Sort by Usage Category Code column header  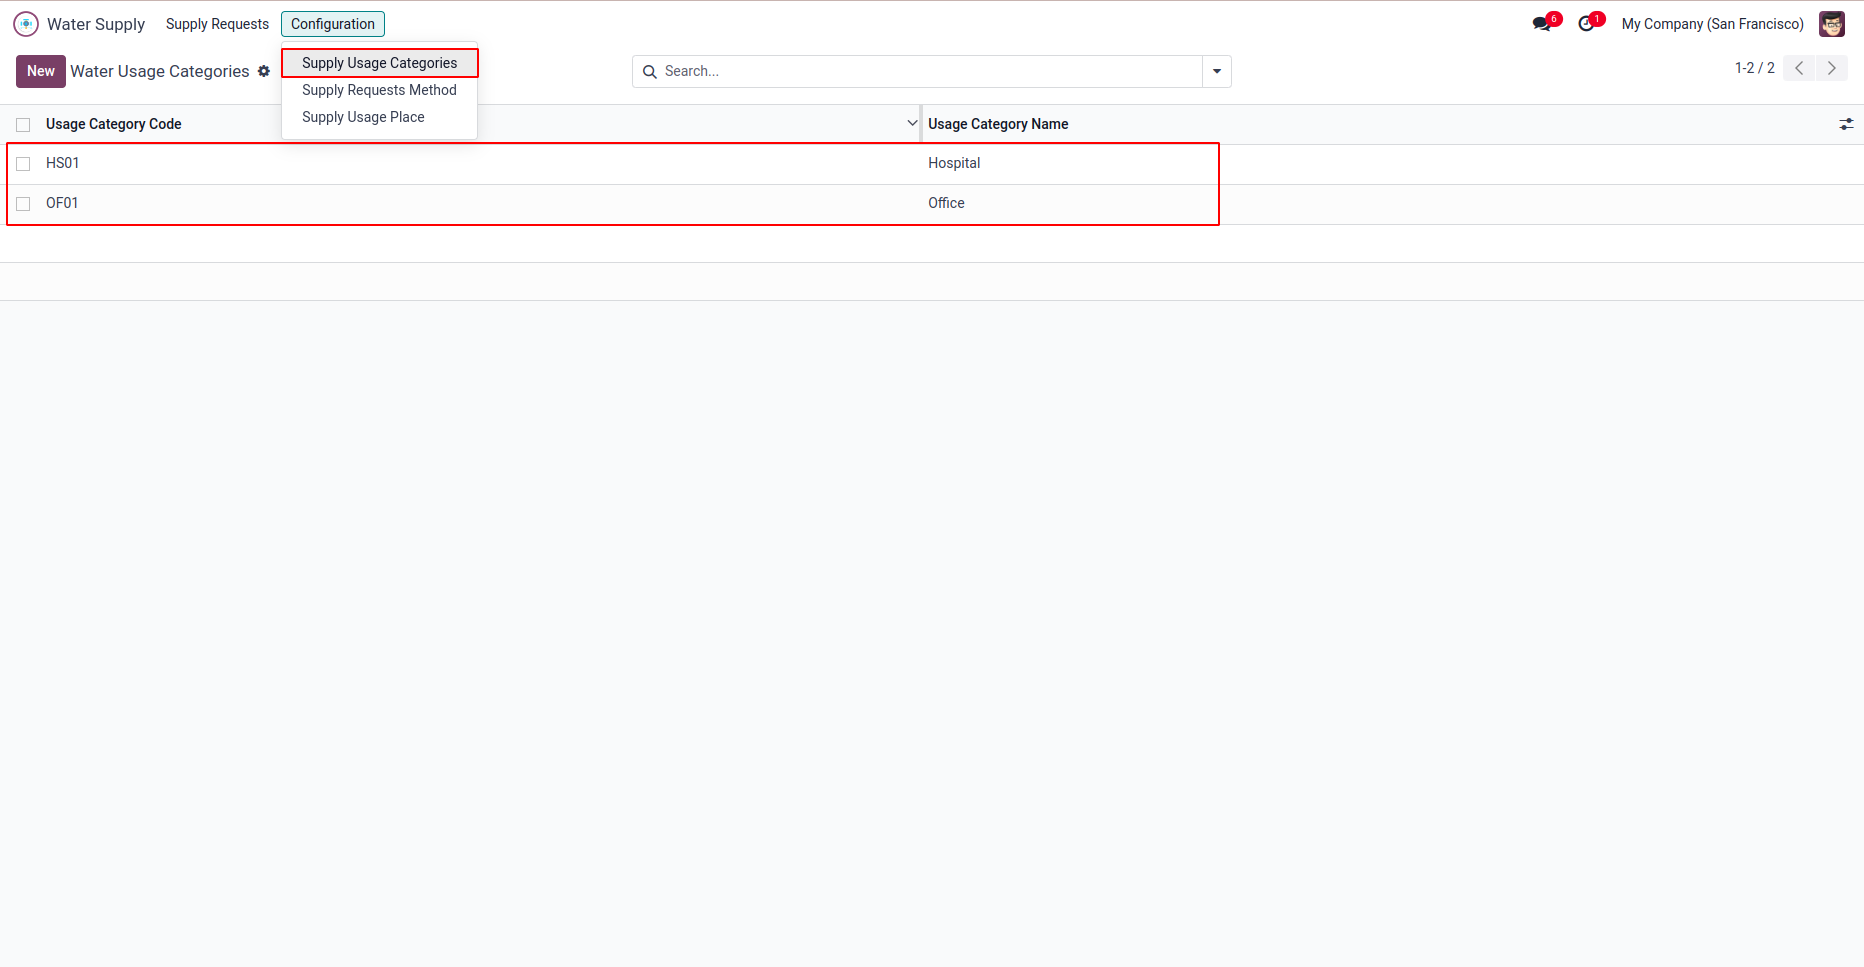coord(114,124)
